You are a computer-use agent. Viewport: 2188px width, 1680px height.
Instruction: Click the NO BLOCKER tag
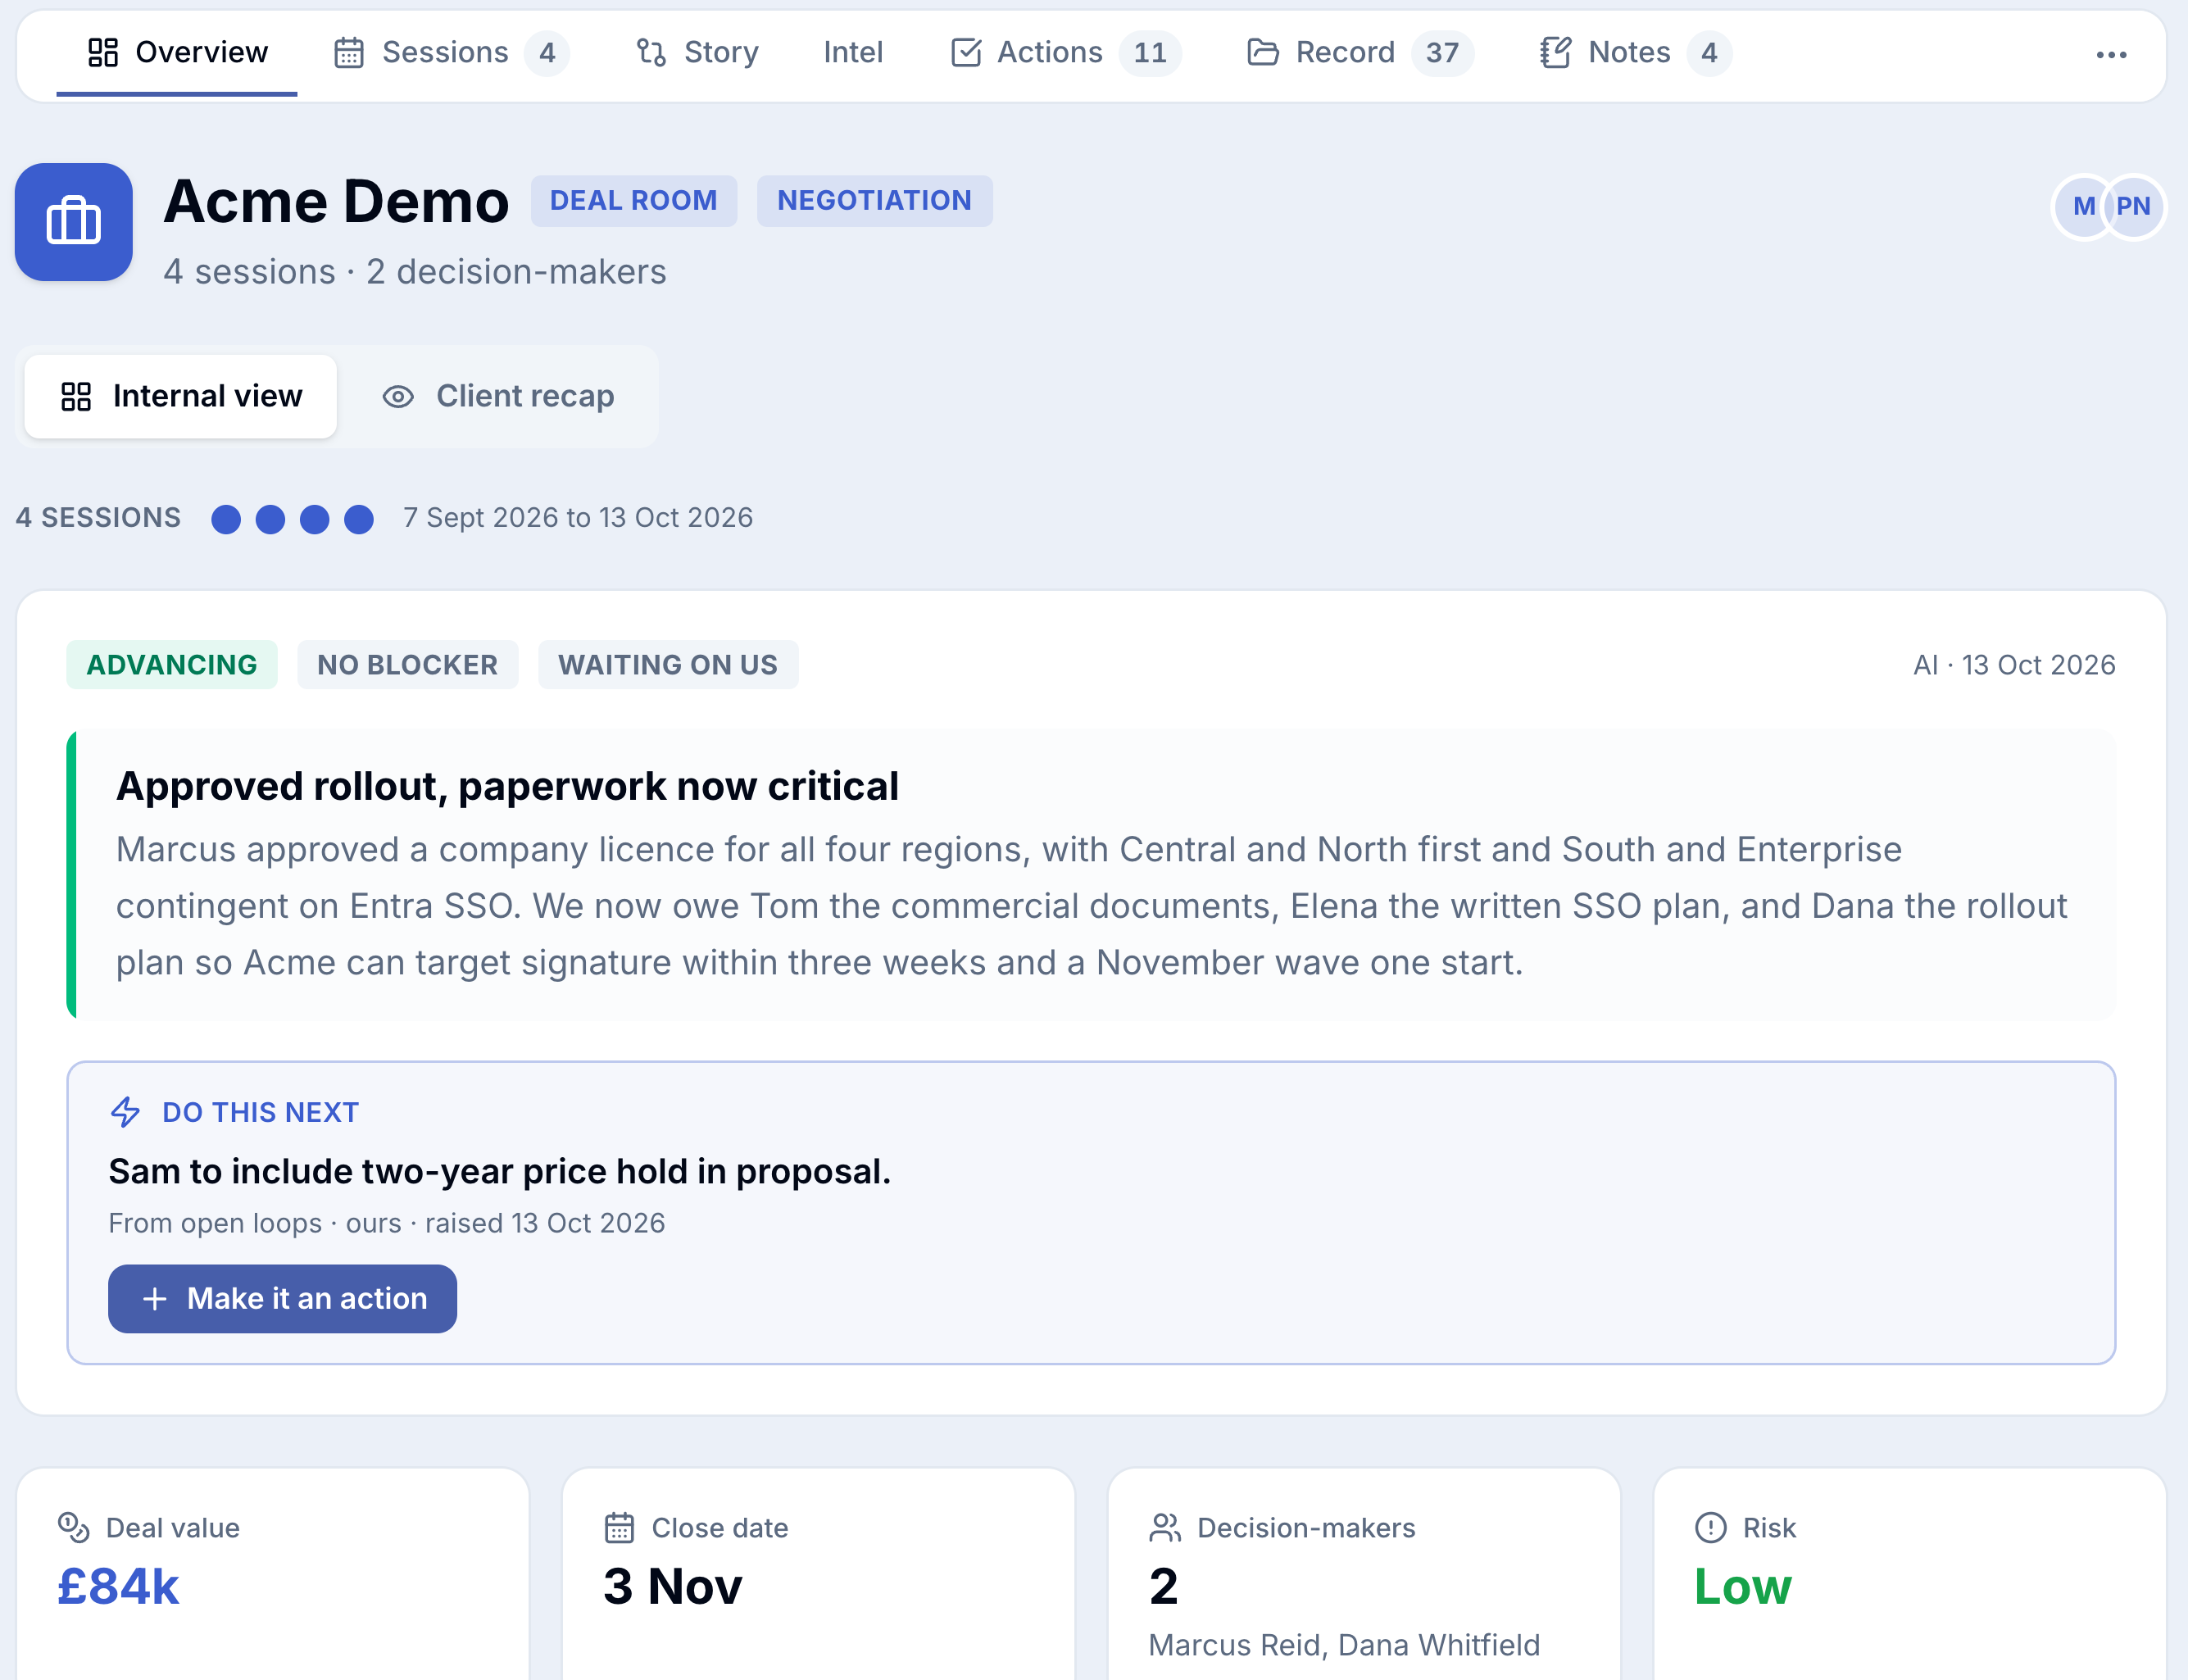click(408, 665)
